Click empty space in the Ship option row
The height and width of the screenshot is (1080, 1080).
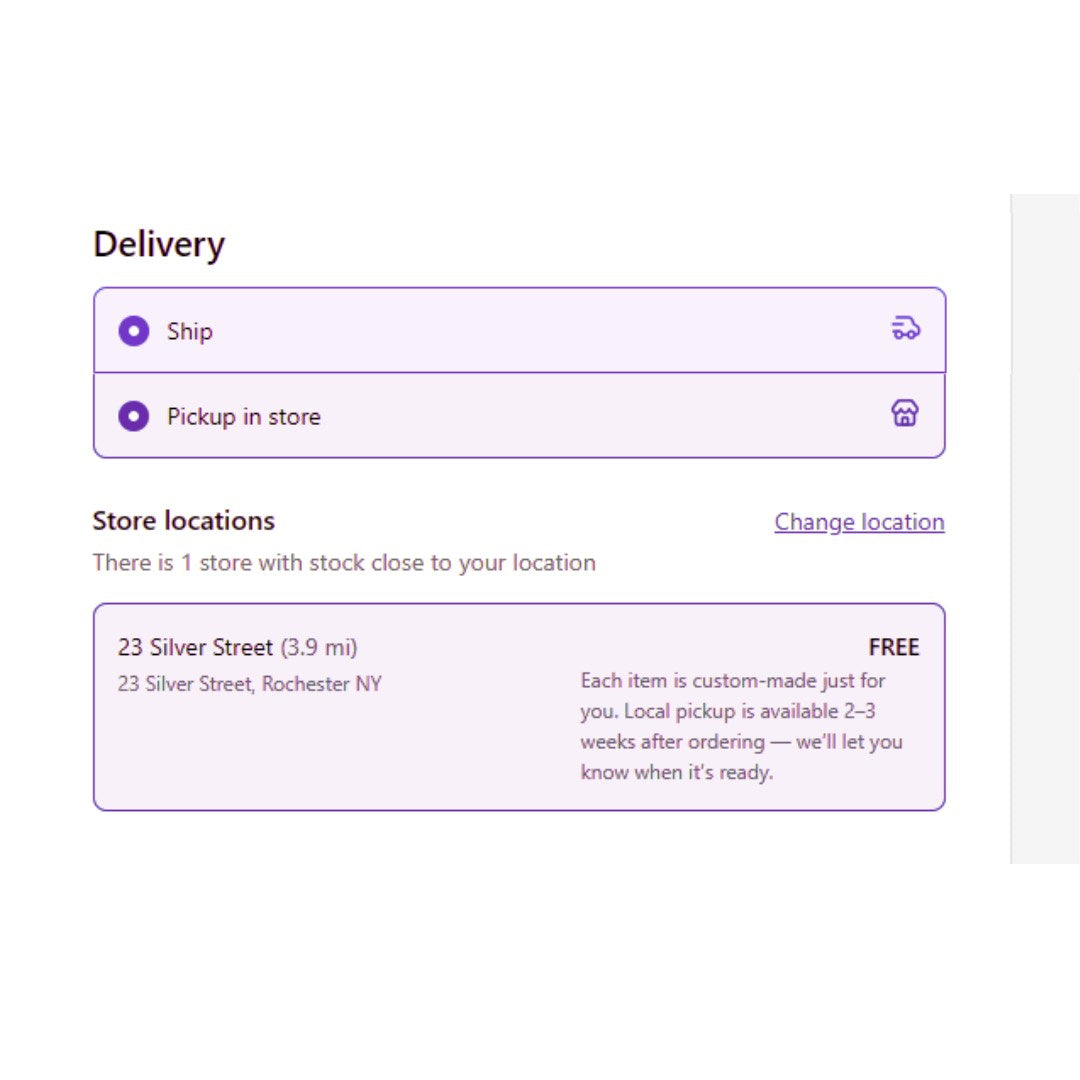pyautogui.click(x=550, y=331)
